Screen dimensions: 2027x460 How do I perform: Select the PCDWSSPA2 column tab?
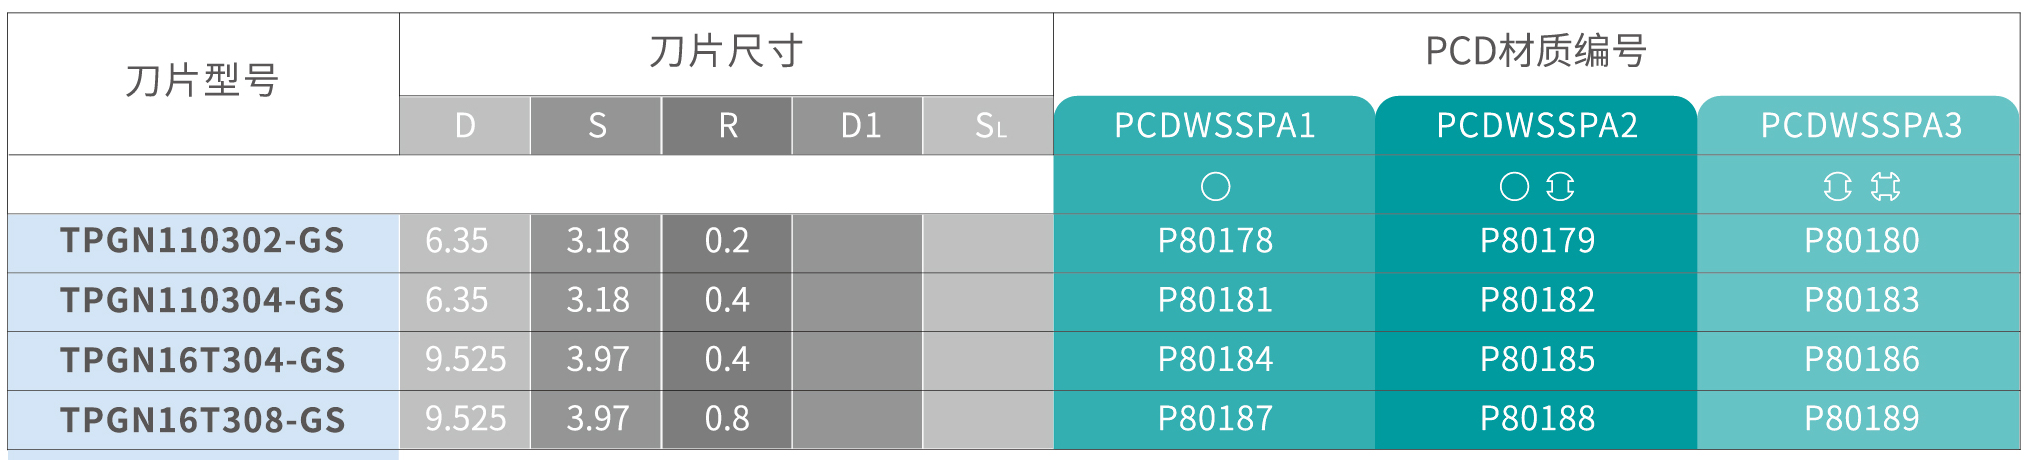(x=1537, y=125)
